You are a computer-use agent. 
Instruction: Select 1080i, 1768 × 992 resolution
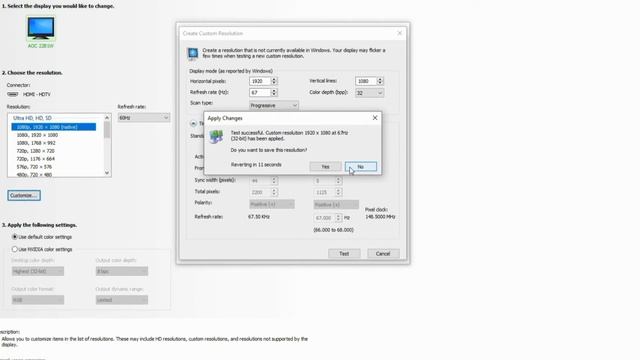[36, 143]
